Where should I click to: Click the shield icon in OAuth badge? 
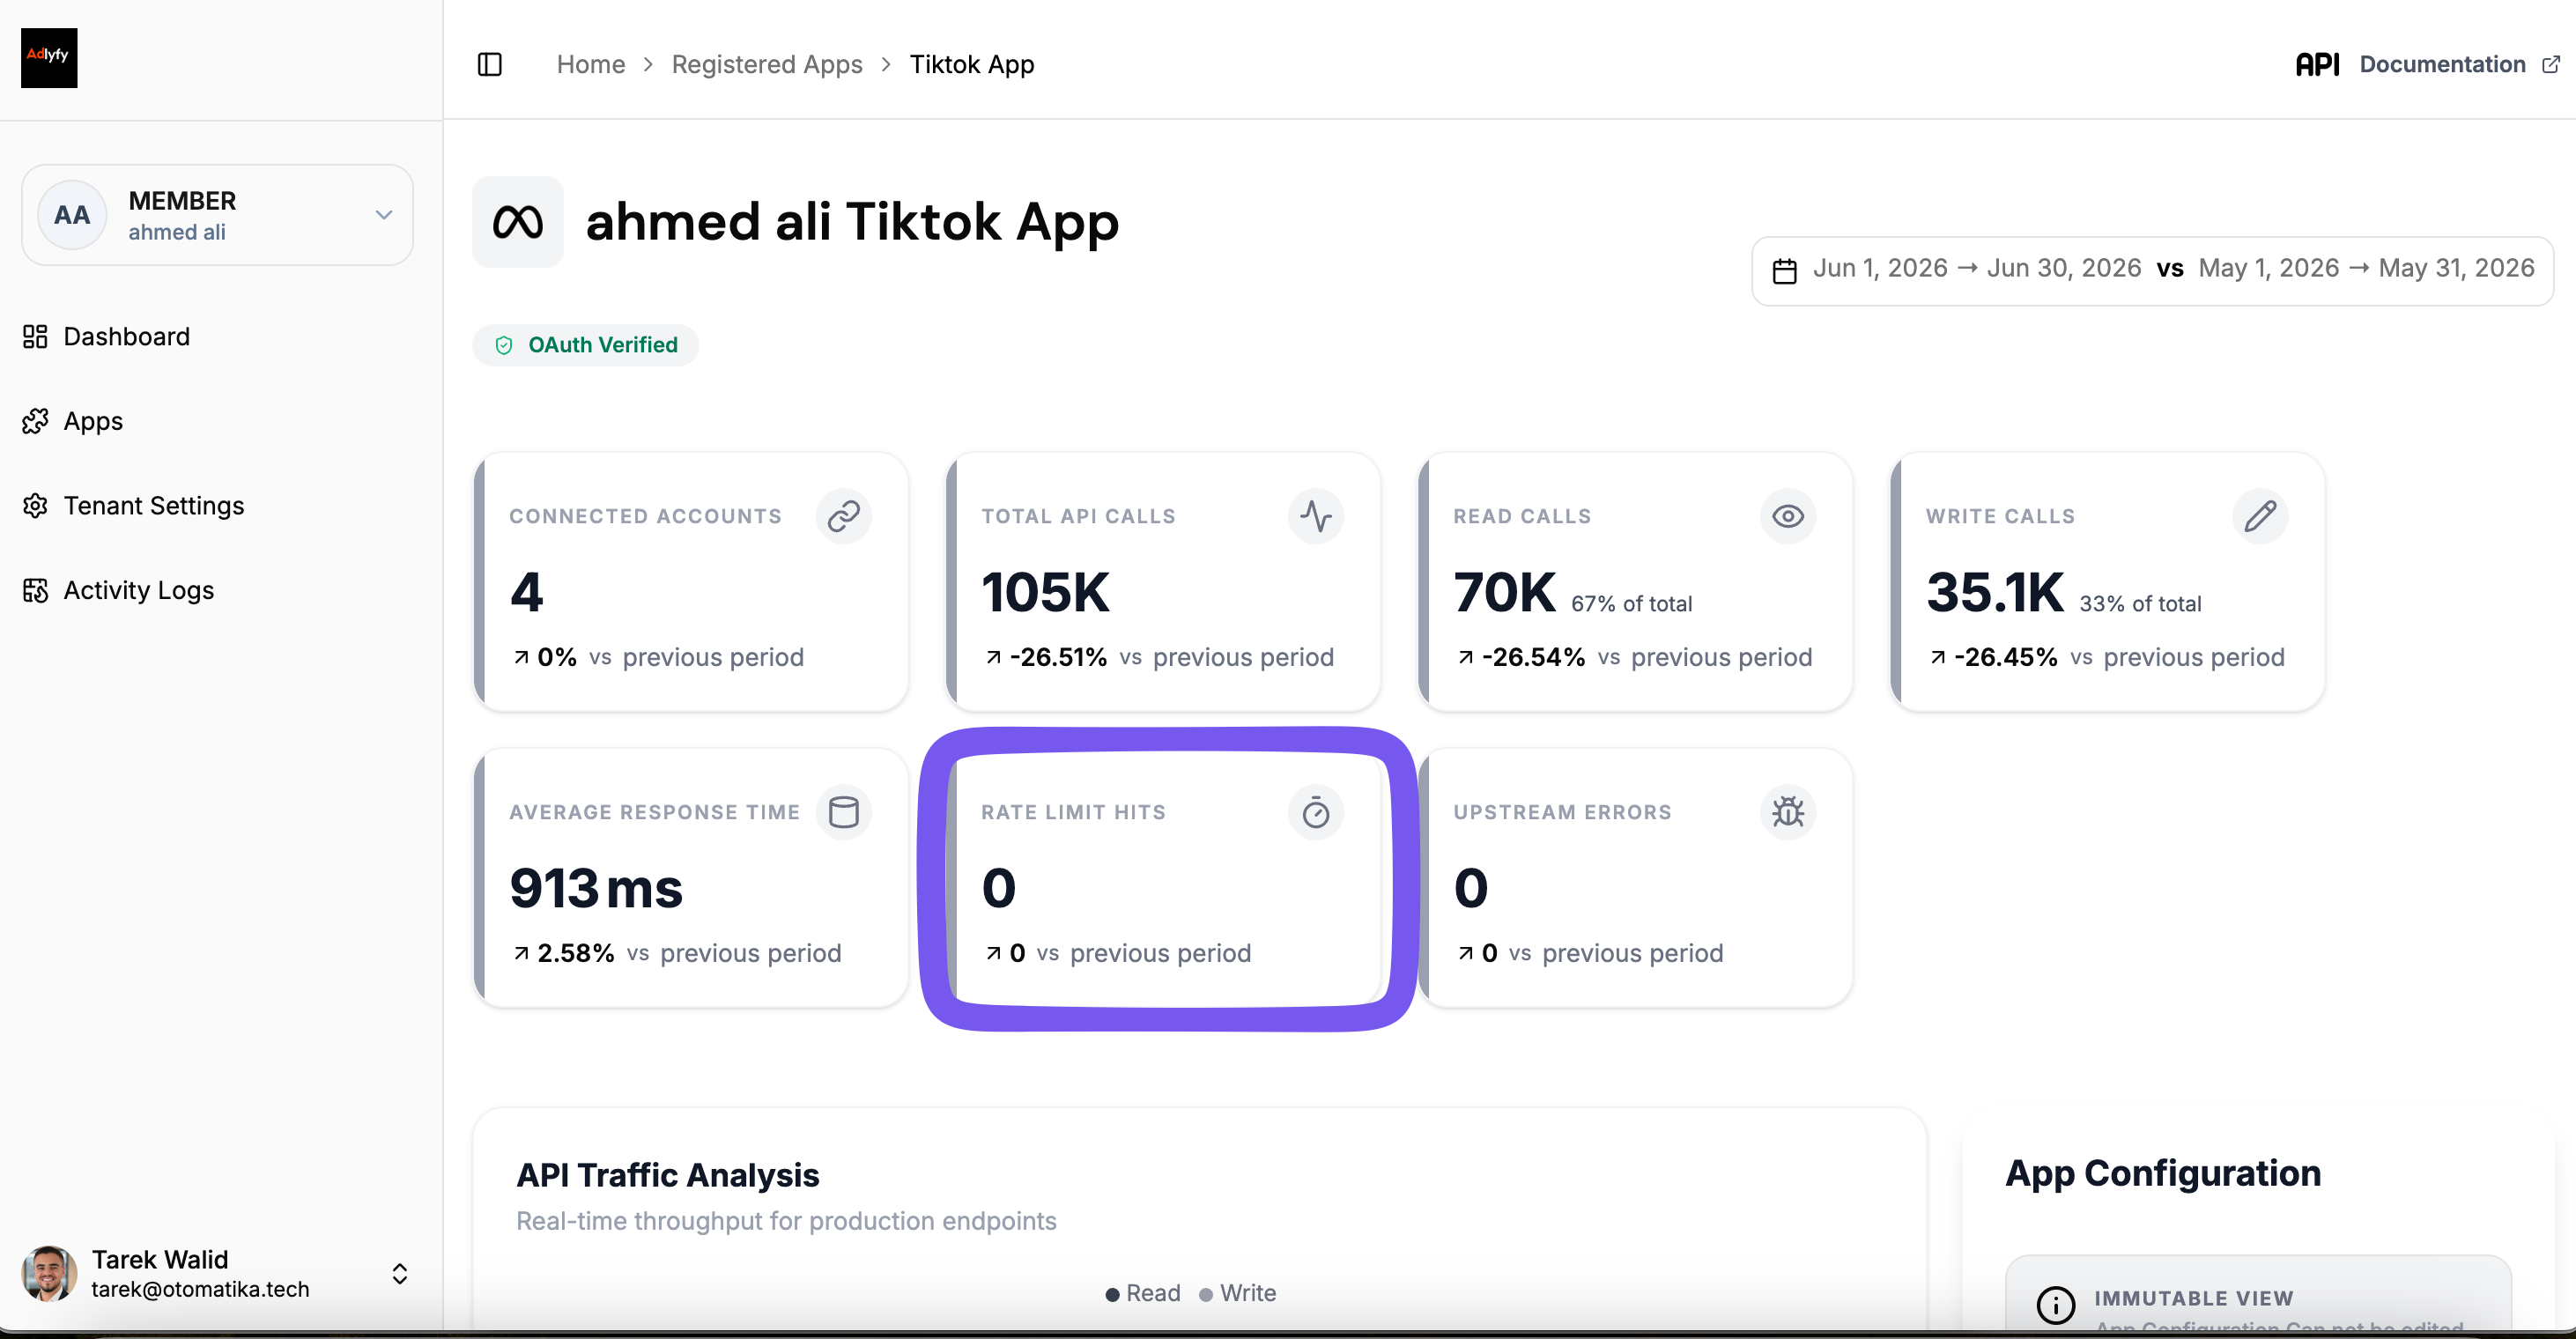point(504,345)
